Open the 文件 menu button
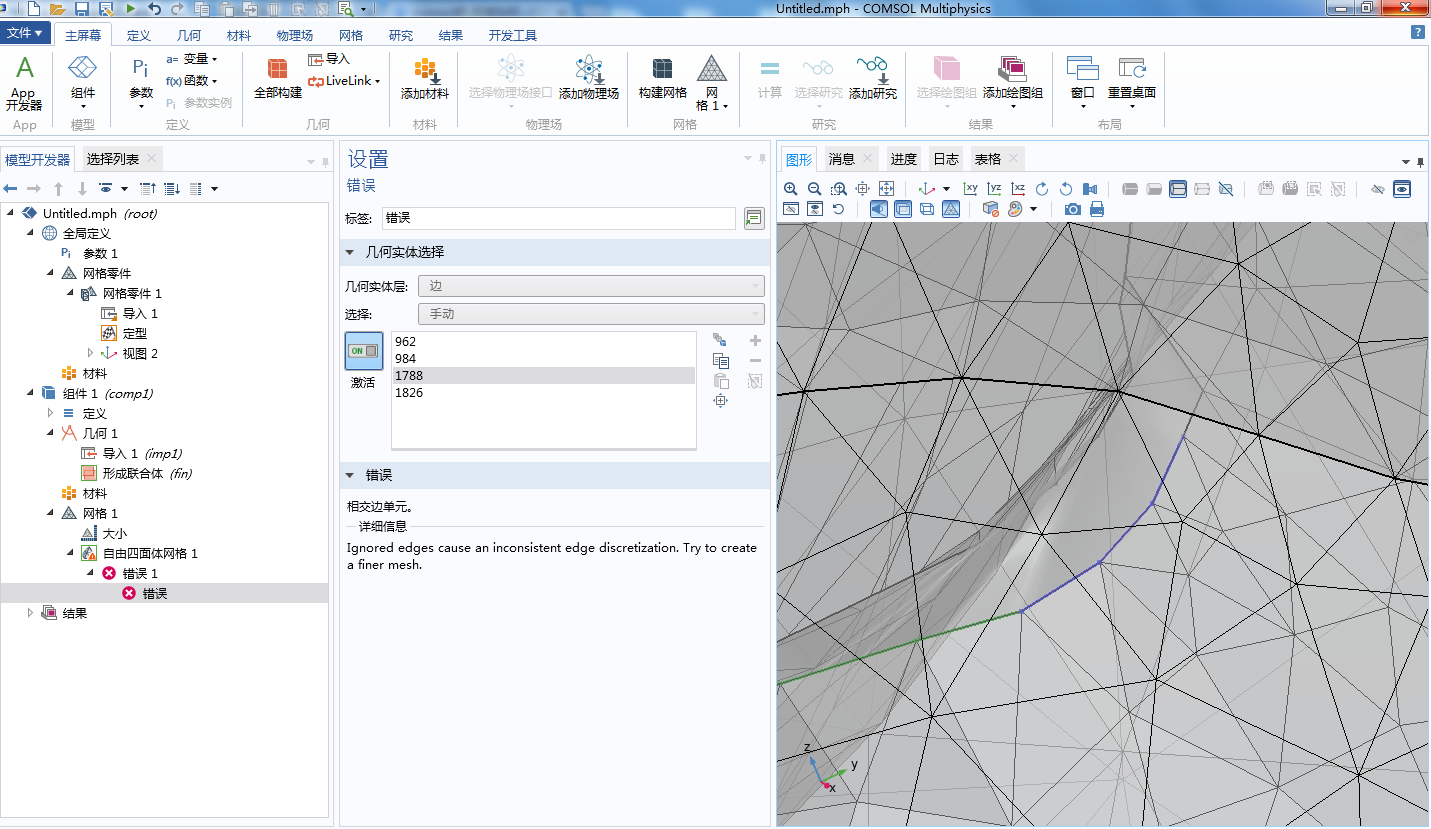Screen dimensions: 1431x829 click(25, 33)
